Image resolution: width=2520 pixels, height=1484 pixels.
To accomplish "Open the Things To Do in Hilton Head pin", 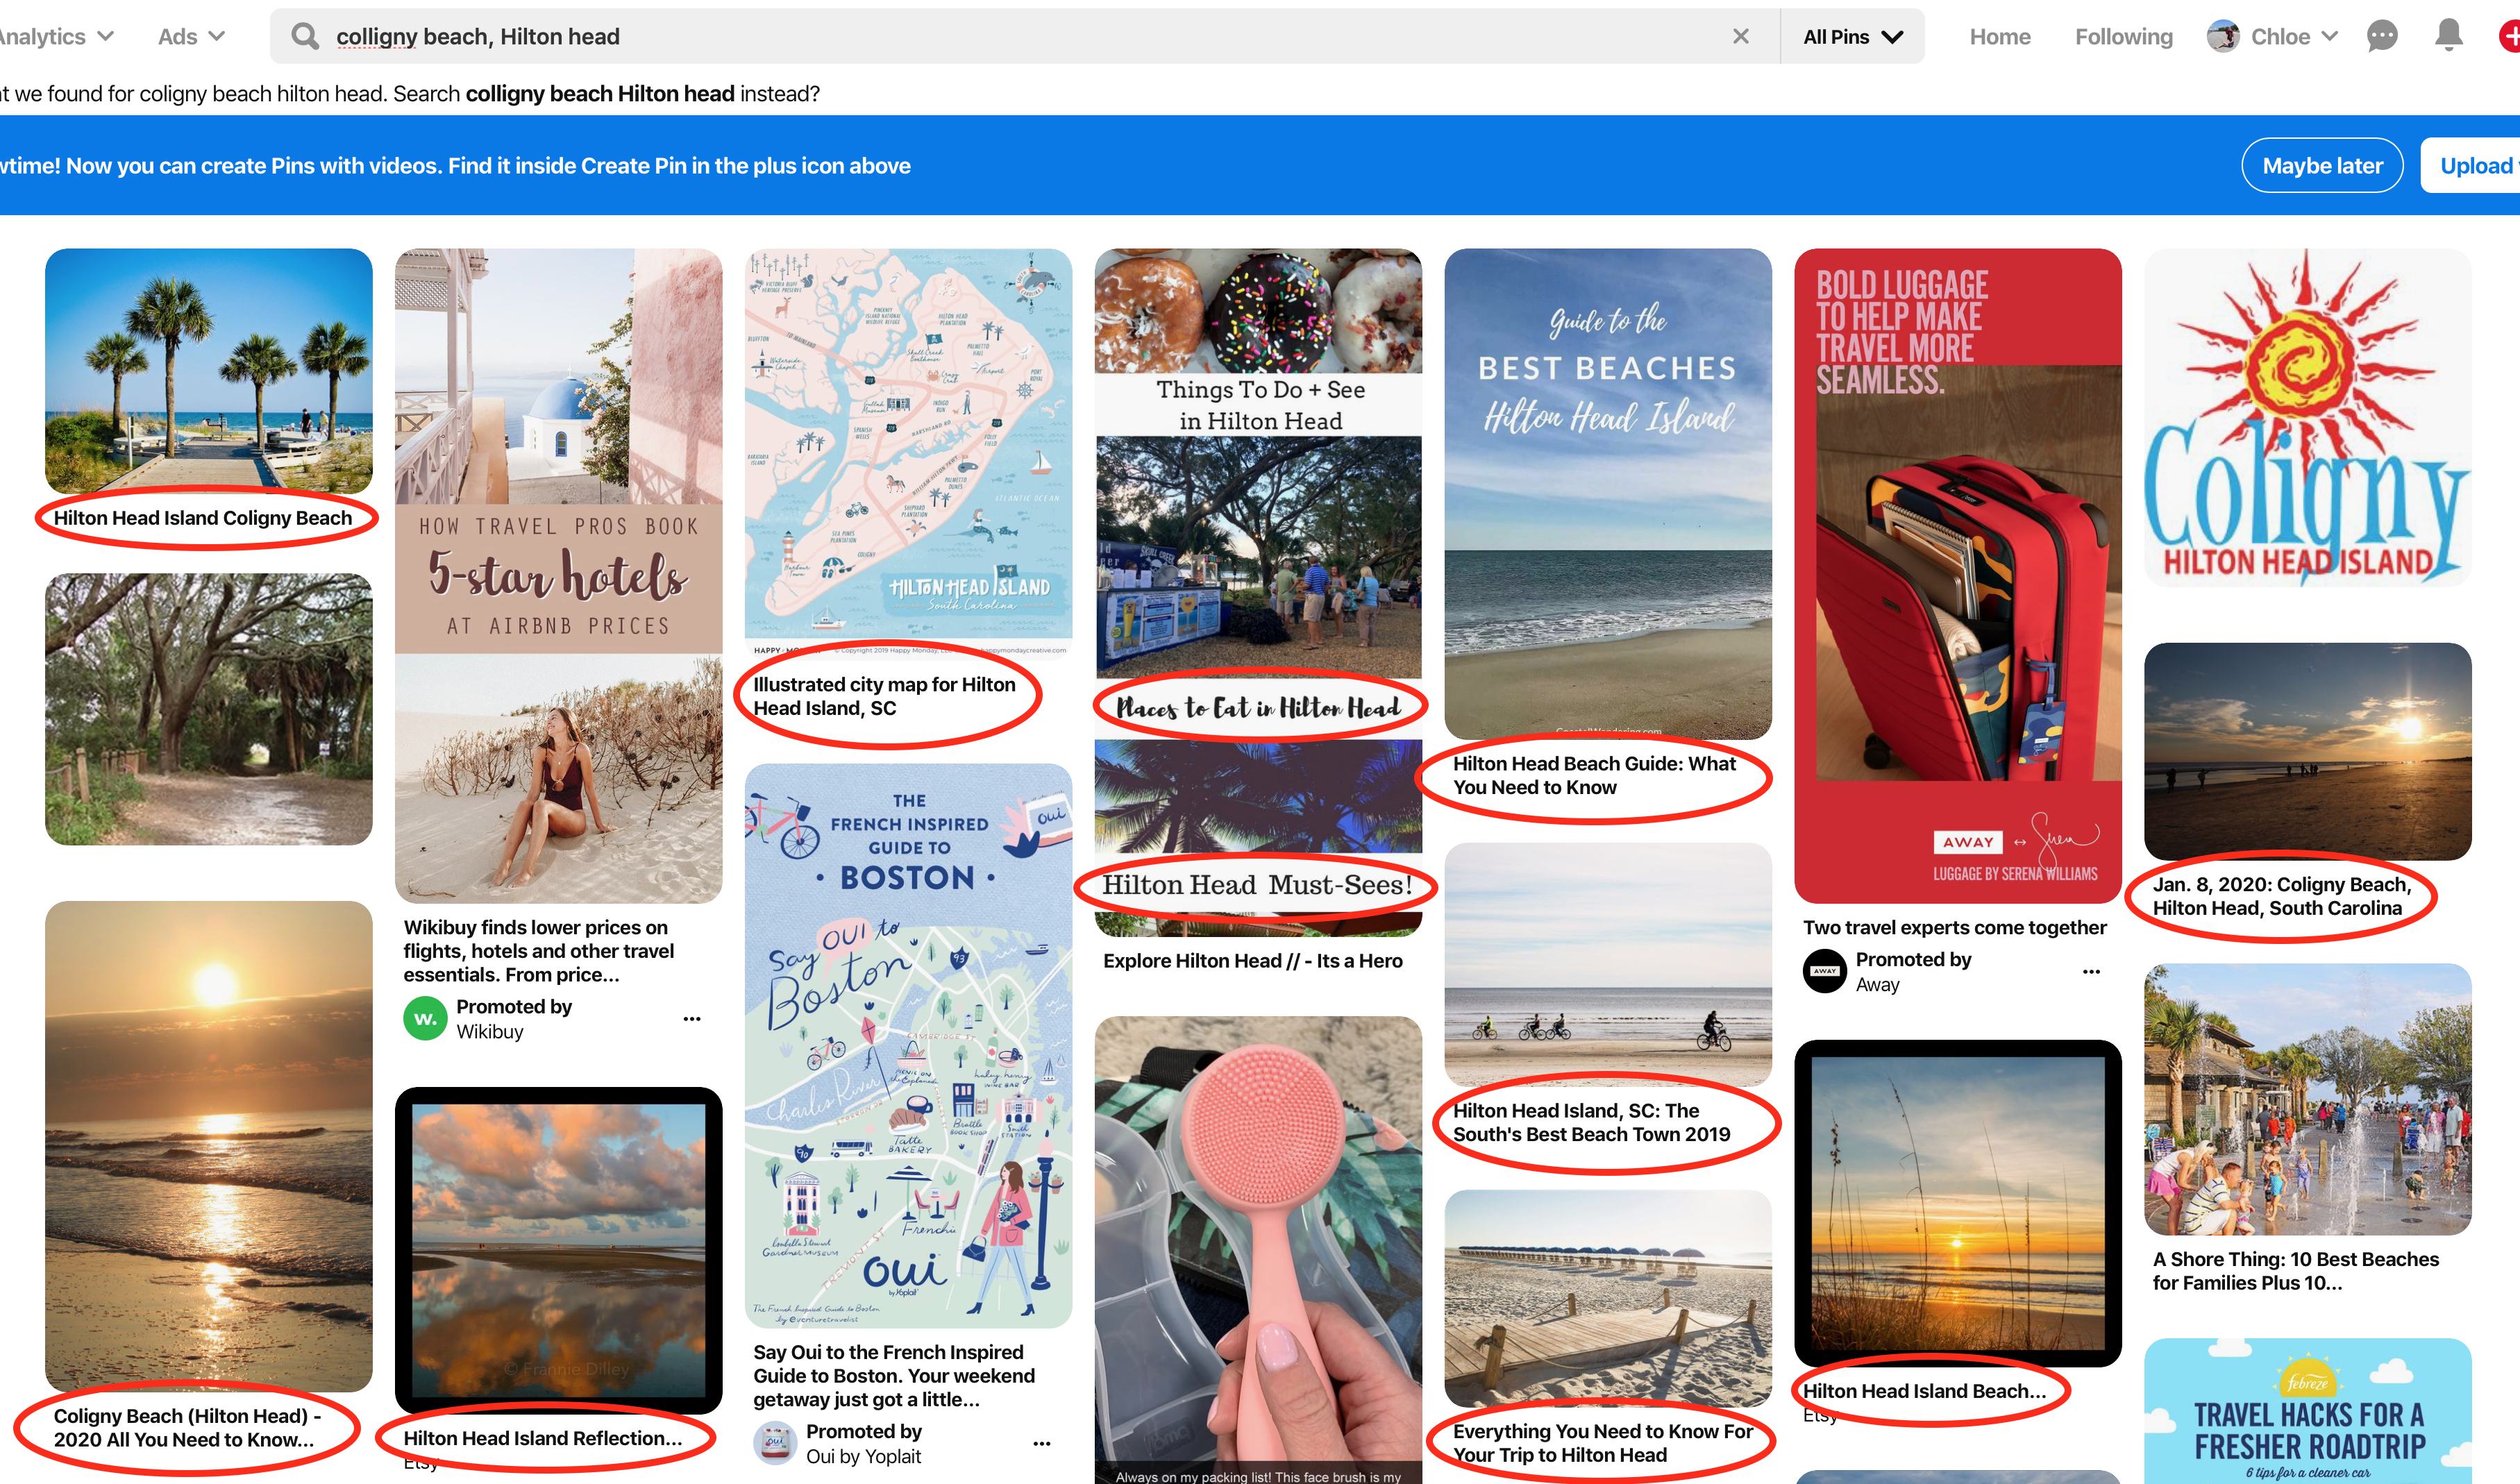I will [x=1259, y=593].
